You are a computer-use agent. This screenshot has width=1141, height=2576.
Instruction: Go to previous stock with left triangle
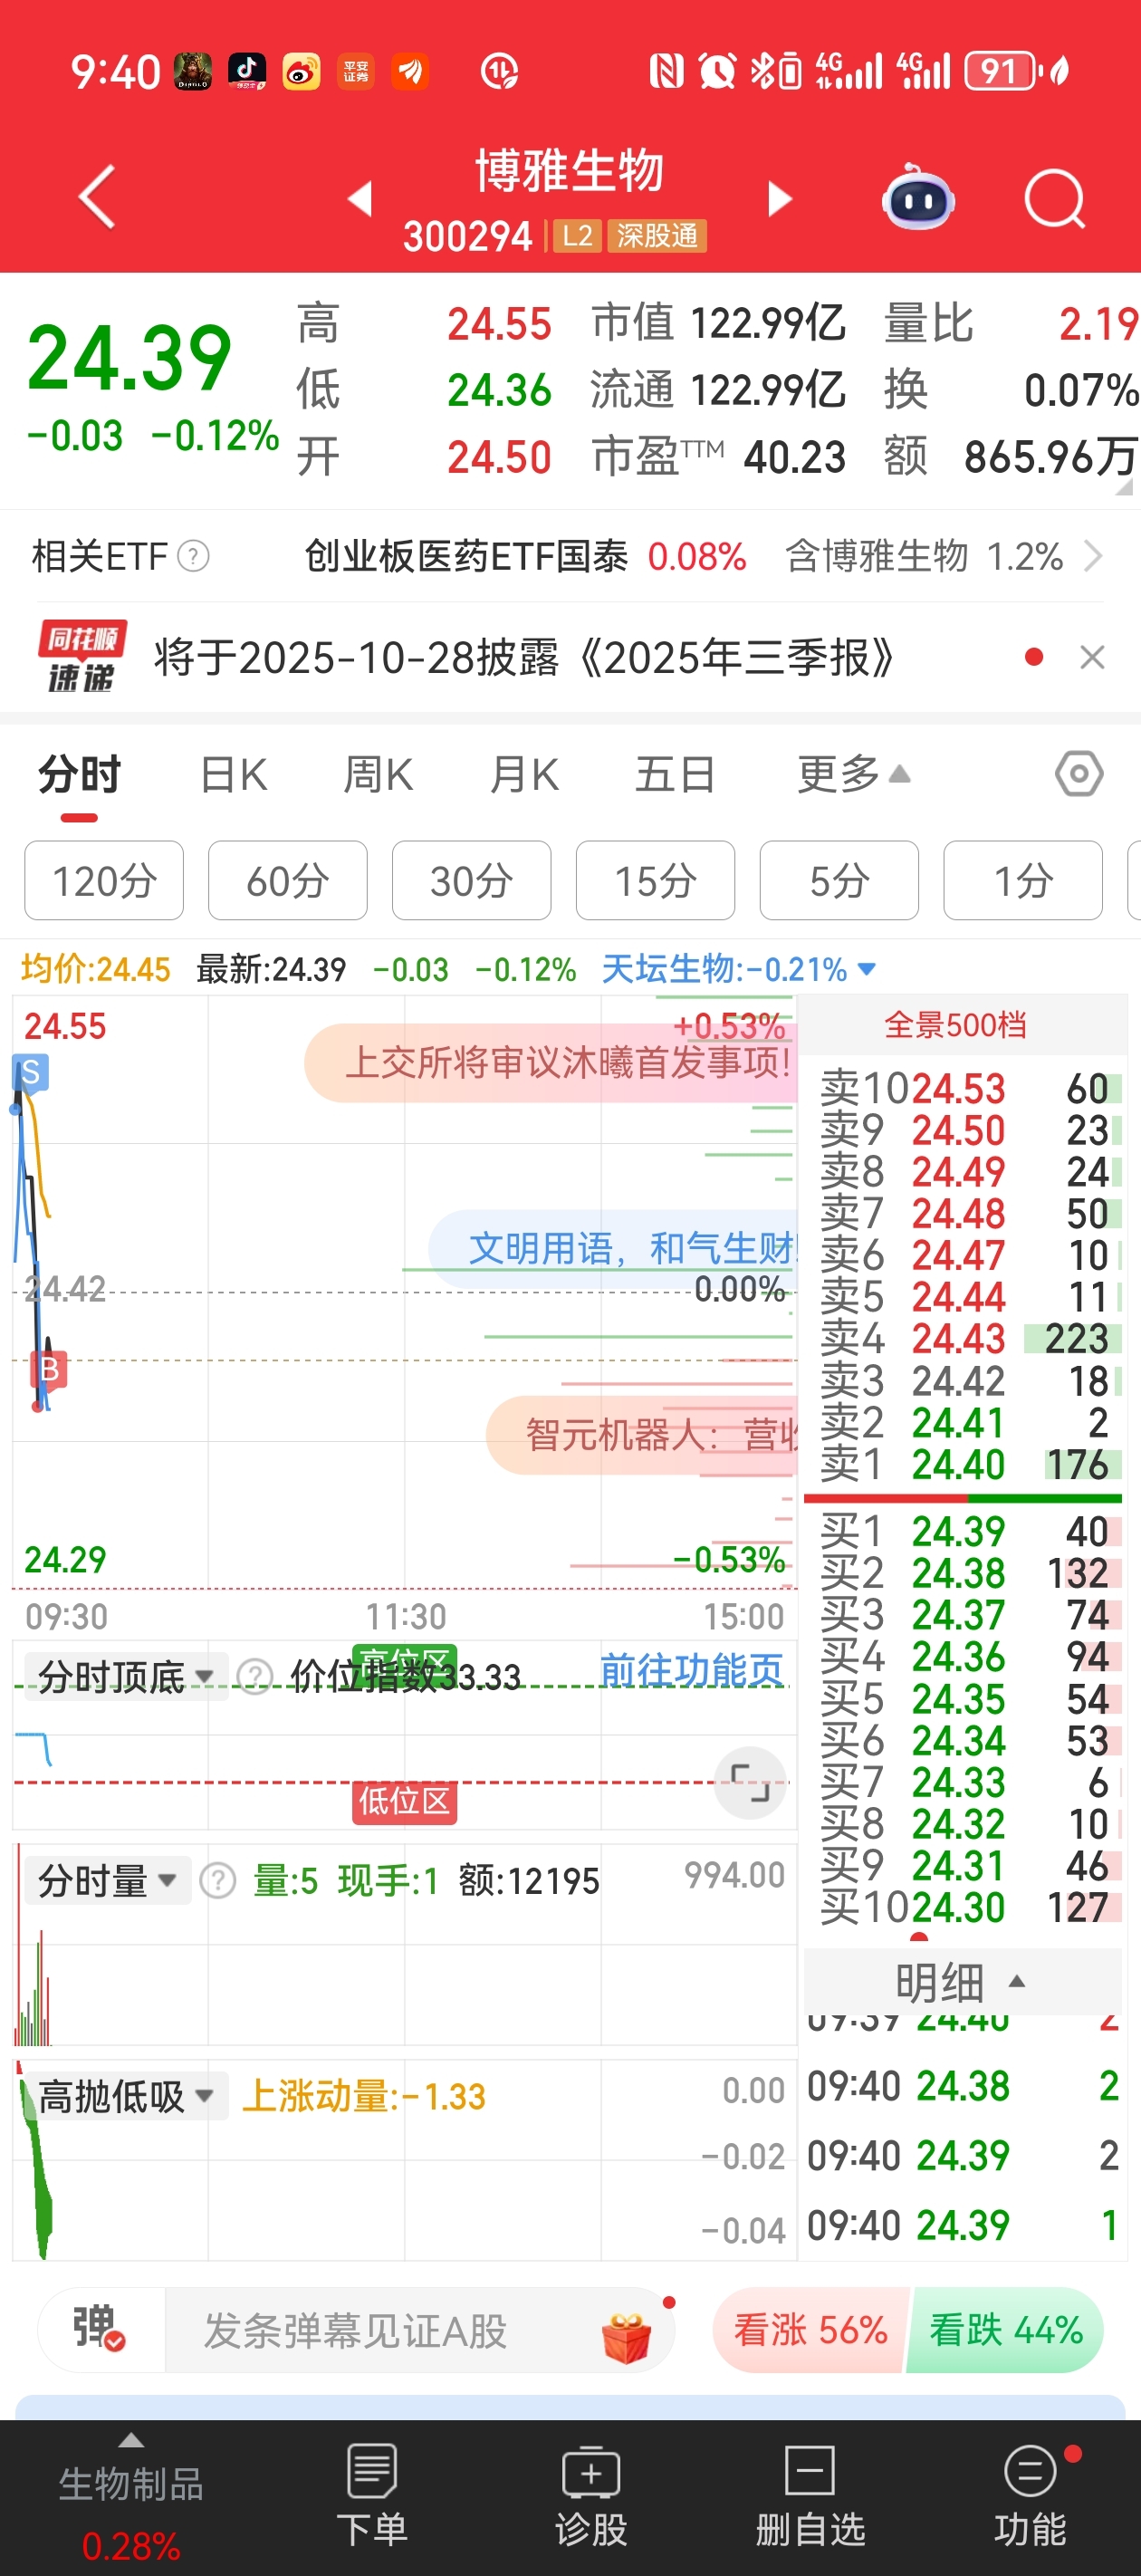pyautogui.click(x=360, y=198)
